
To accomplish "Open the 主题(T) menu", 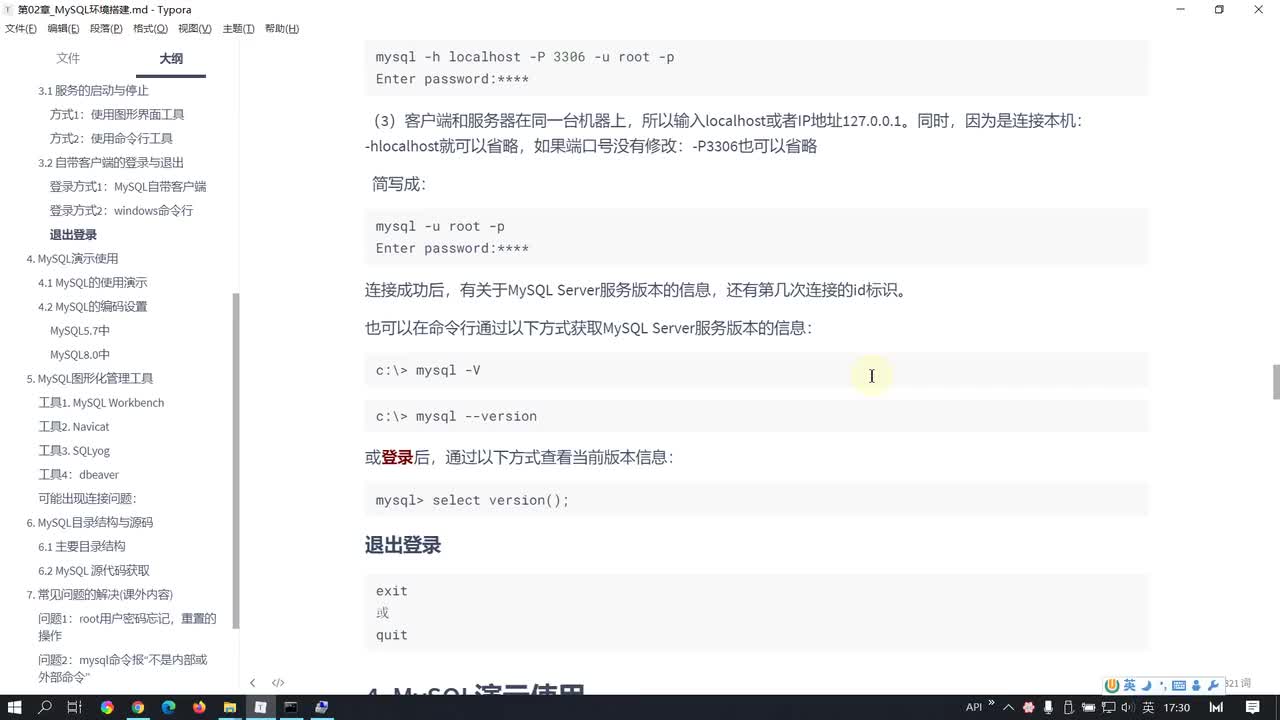I will pyautogui.click(x=238, y=29).
